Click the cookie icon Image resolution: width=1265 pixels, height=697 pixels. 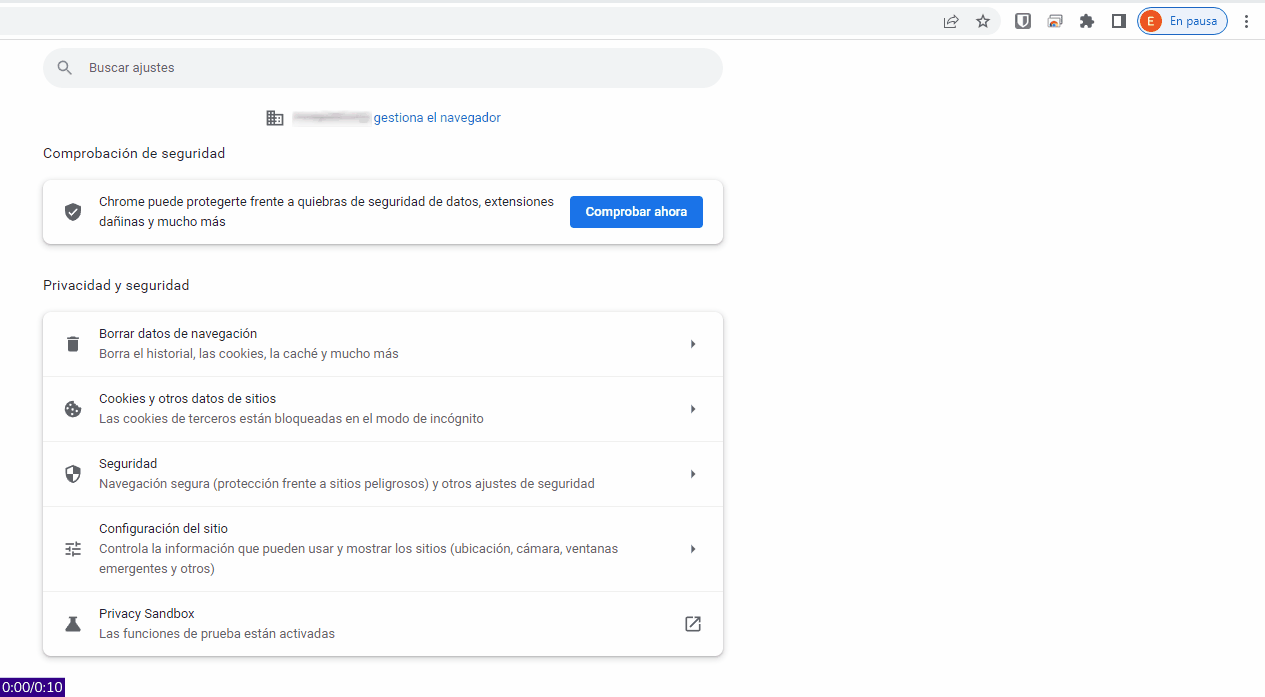pyautogui.click(x=73, y=409)
